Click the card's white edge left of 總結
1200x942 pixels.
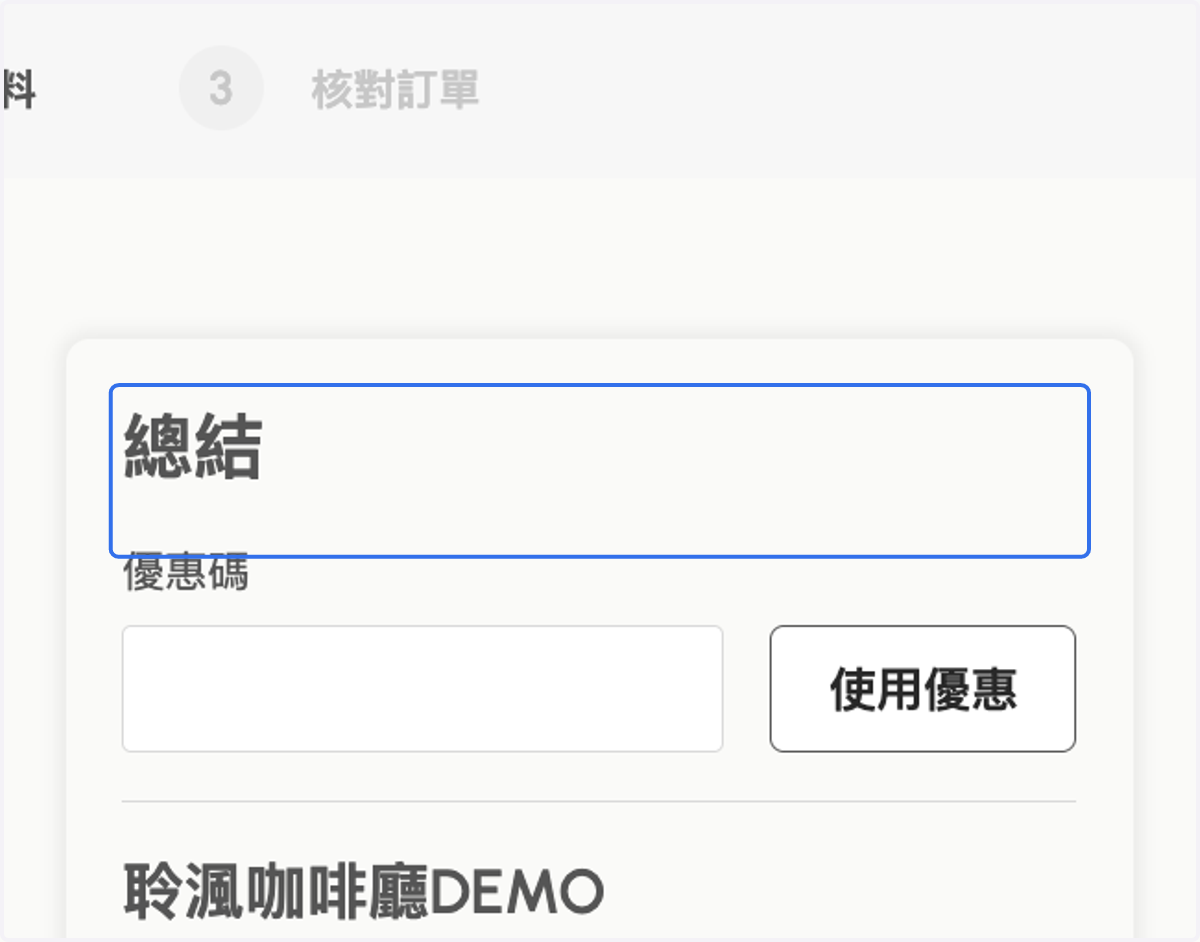(88, 450)
